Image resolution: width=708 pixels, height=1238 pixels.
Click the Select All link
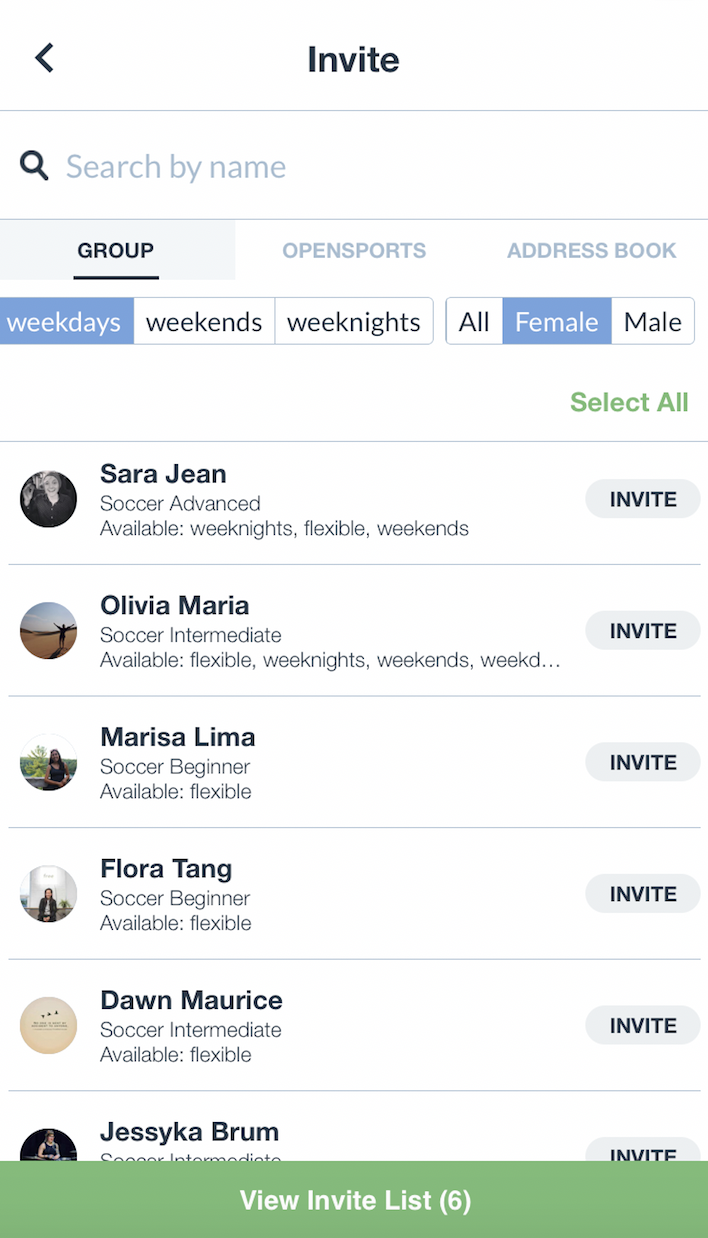tap(628, 402)
